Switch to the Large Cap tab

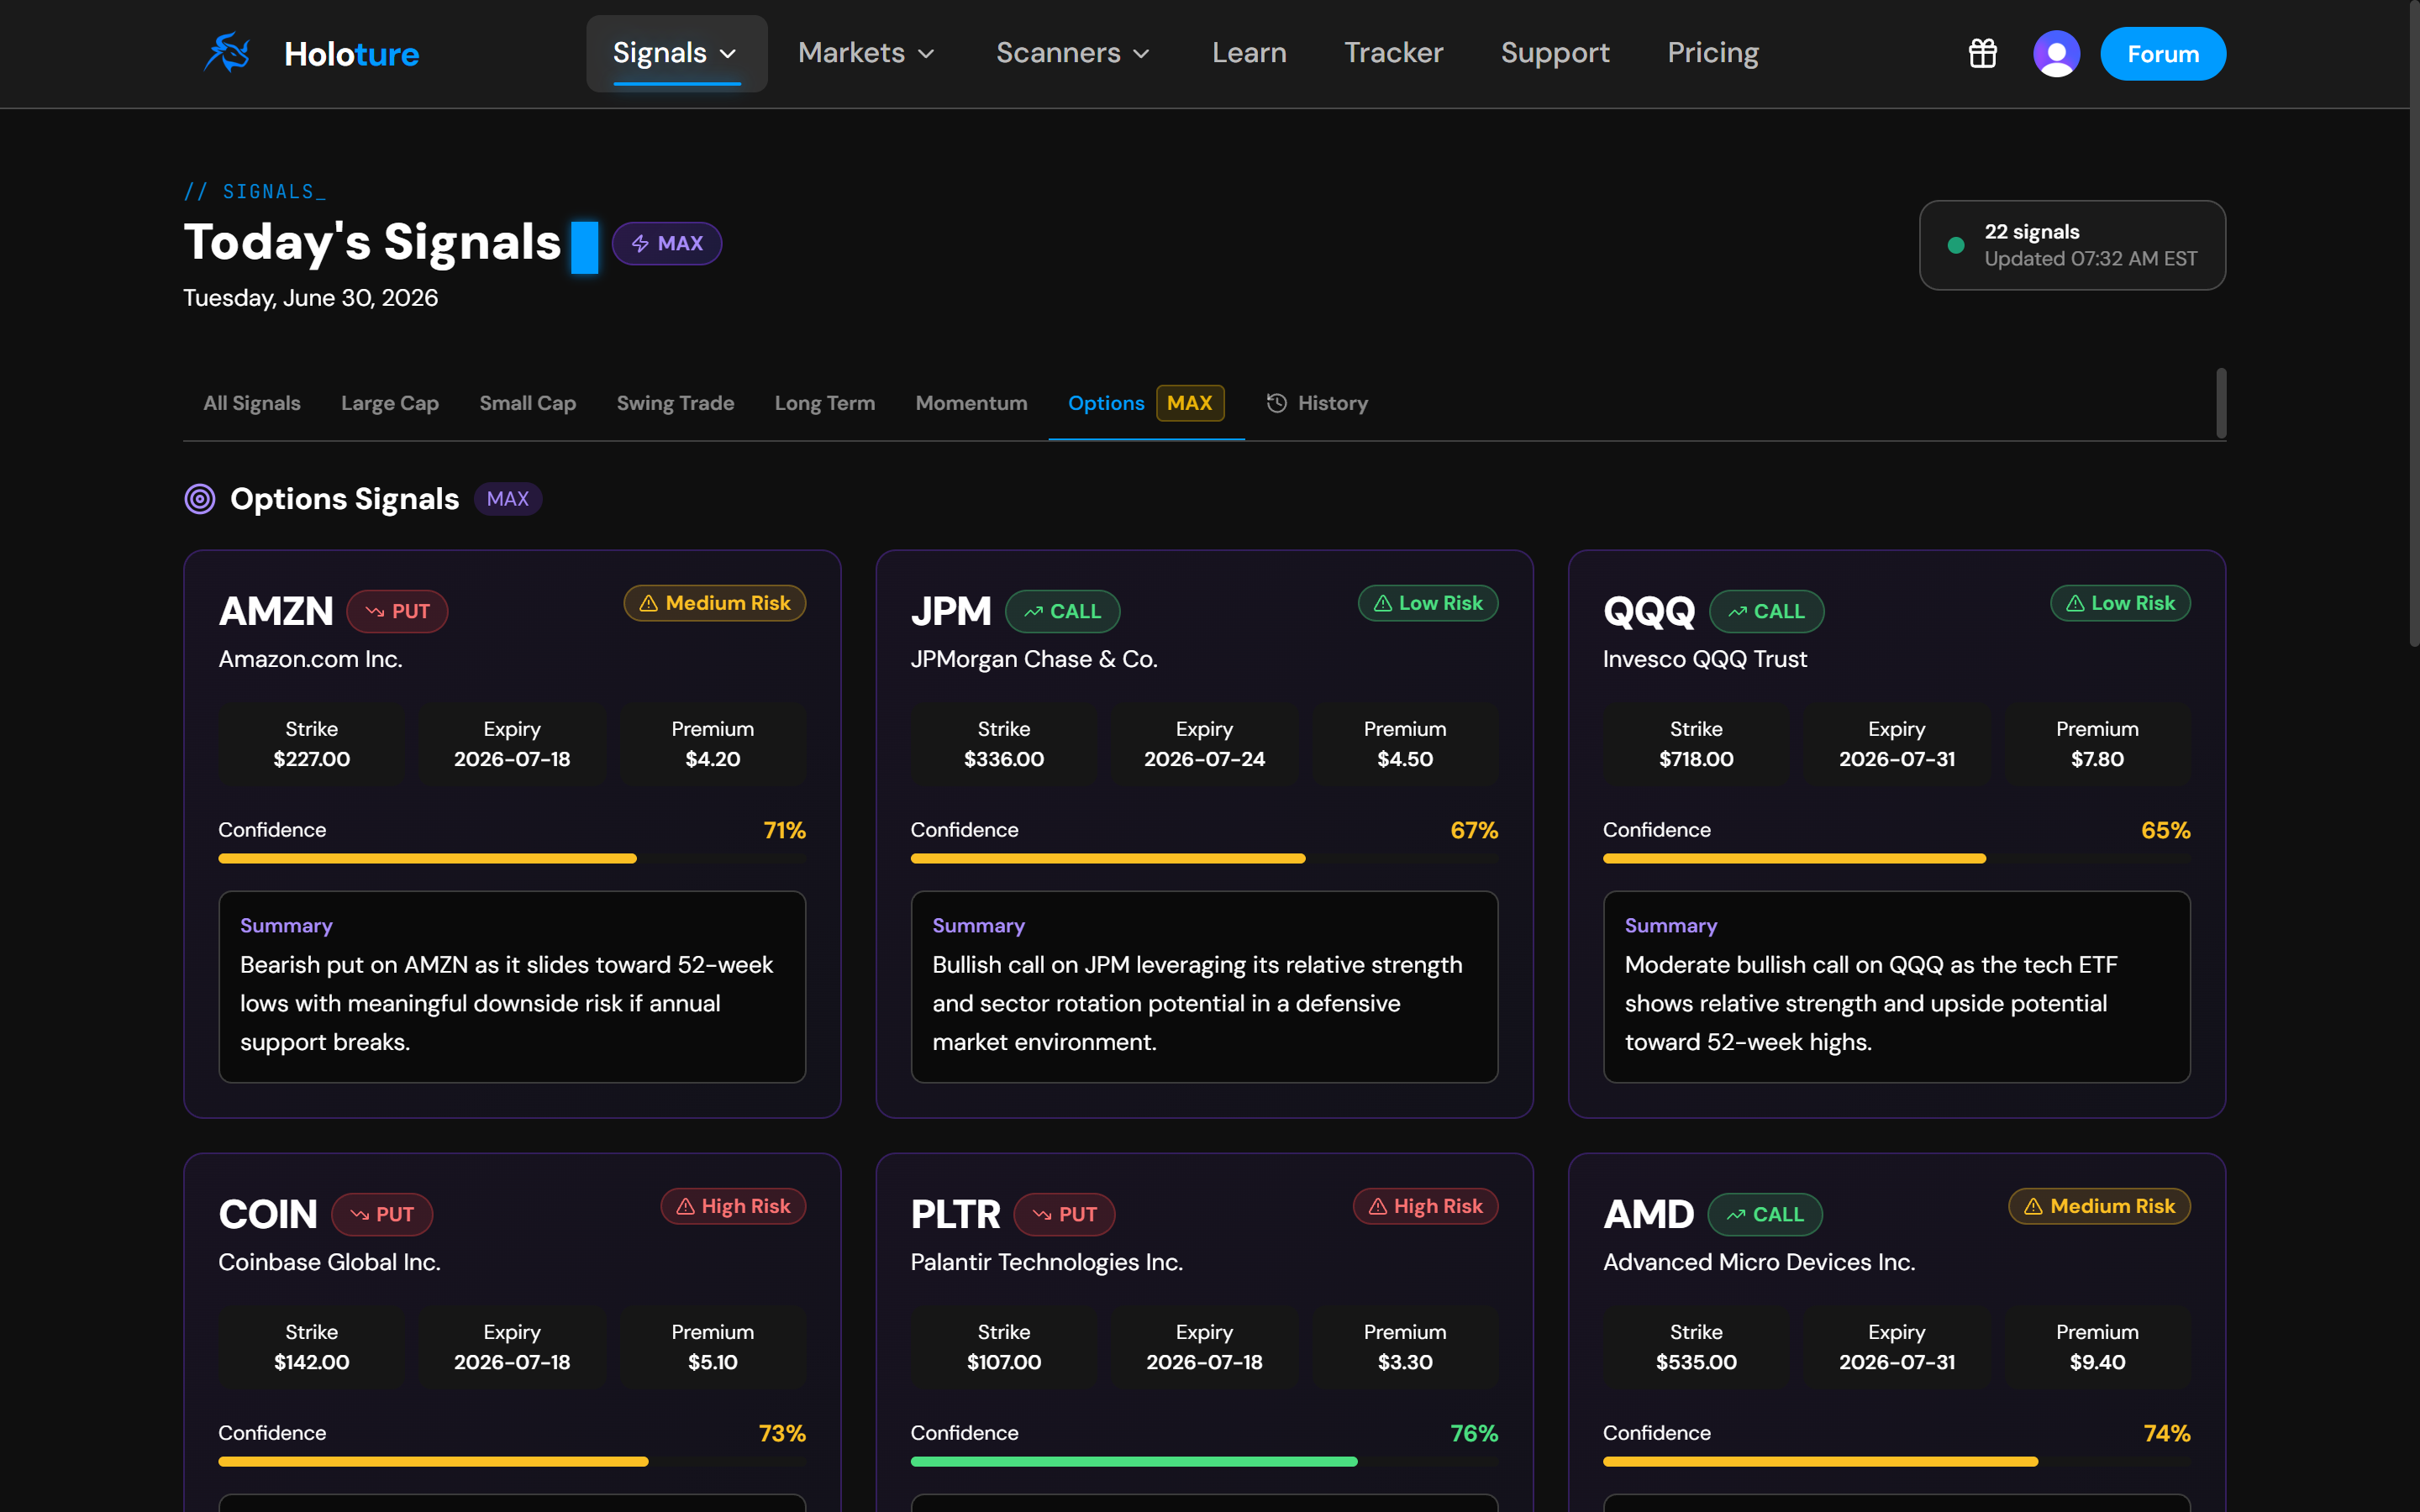point(390,403)
